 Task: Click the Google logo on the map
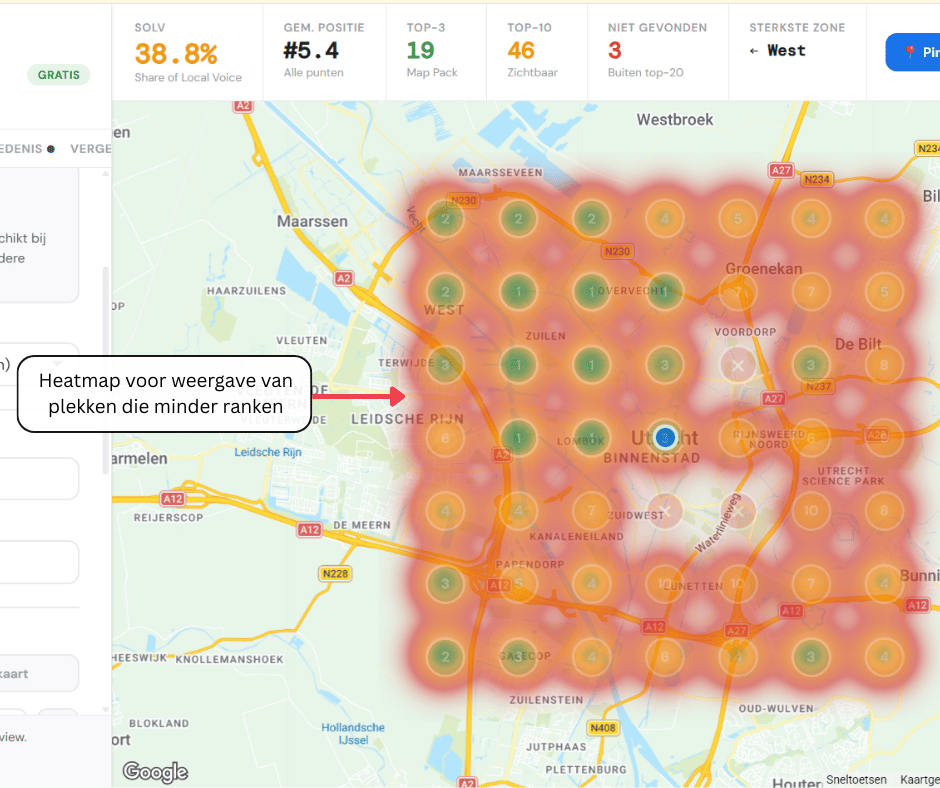[155, 771]
